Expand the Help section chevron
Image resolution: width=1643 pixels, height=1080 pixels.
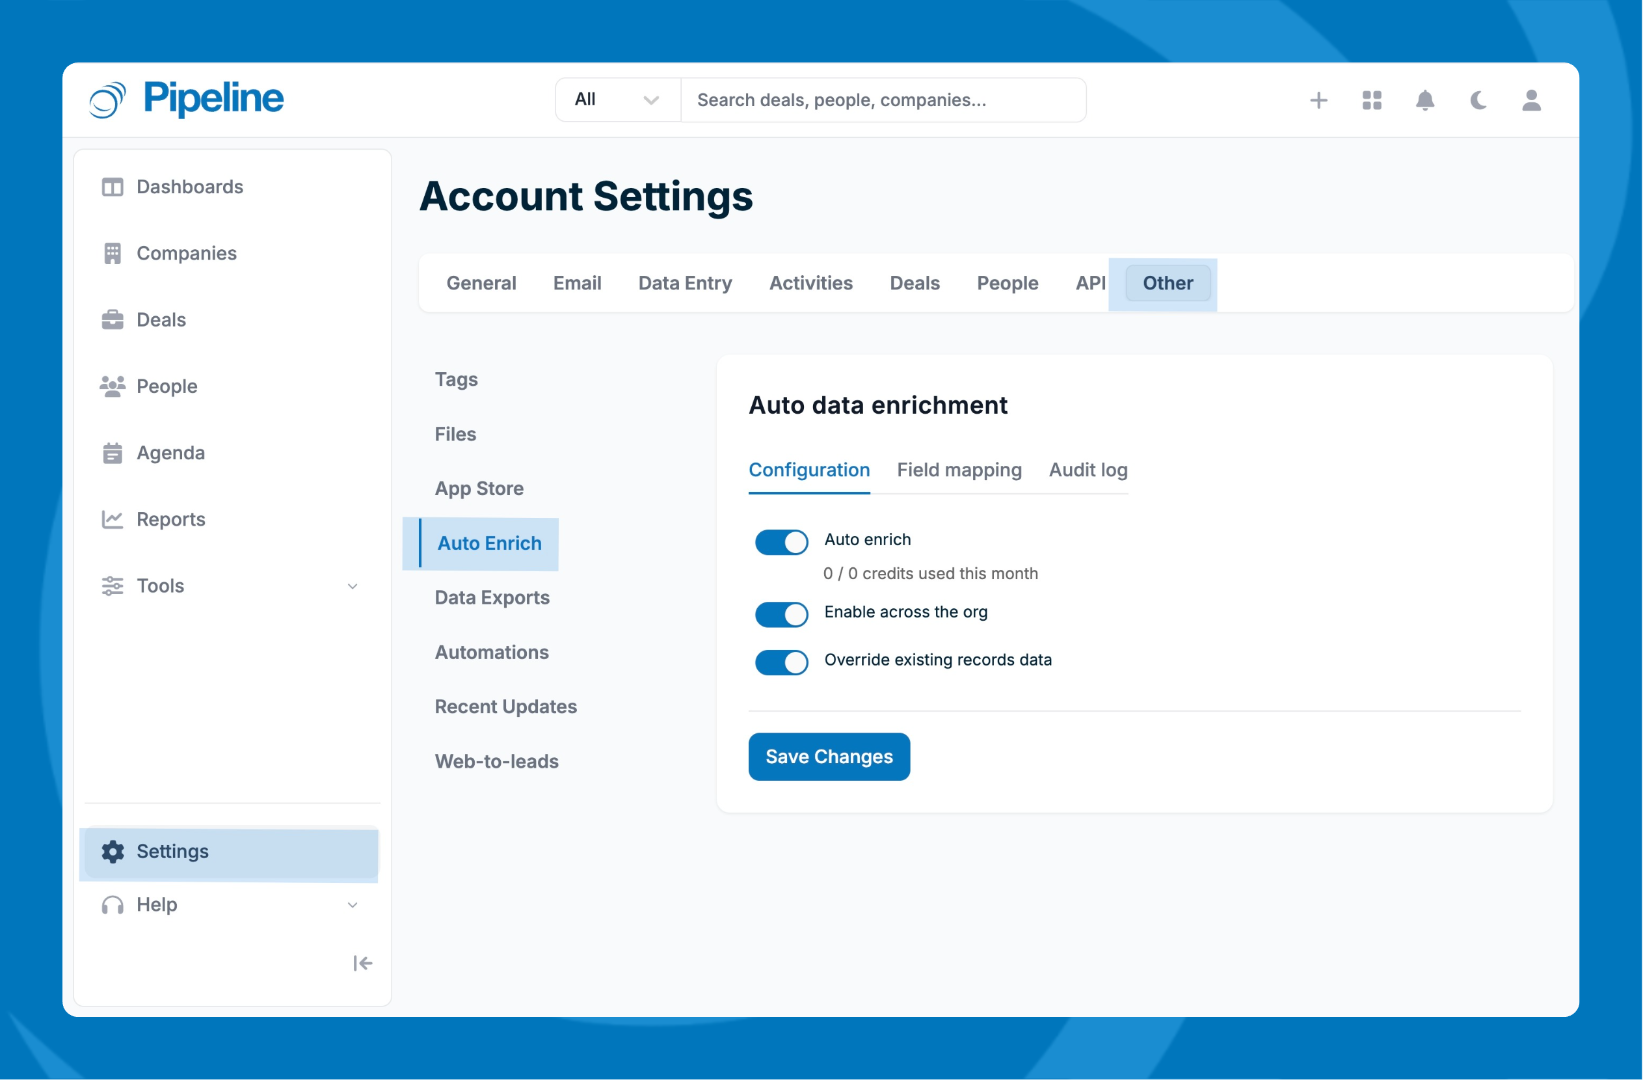352,905
